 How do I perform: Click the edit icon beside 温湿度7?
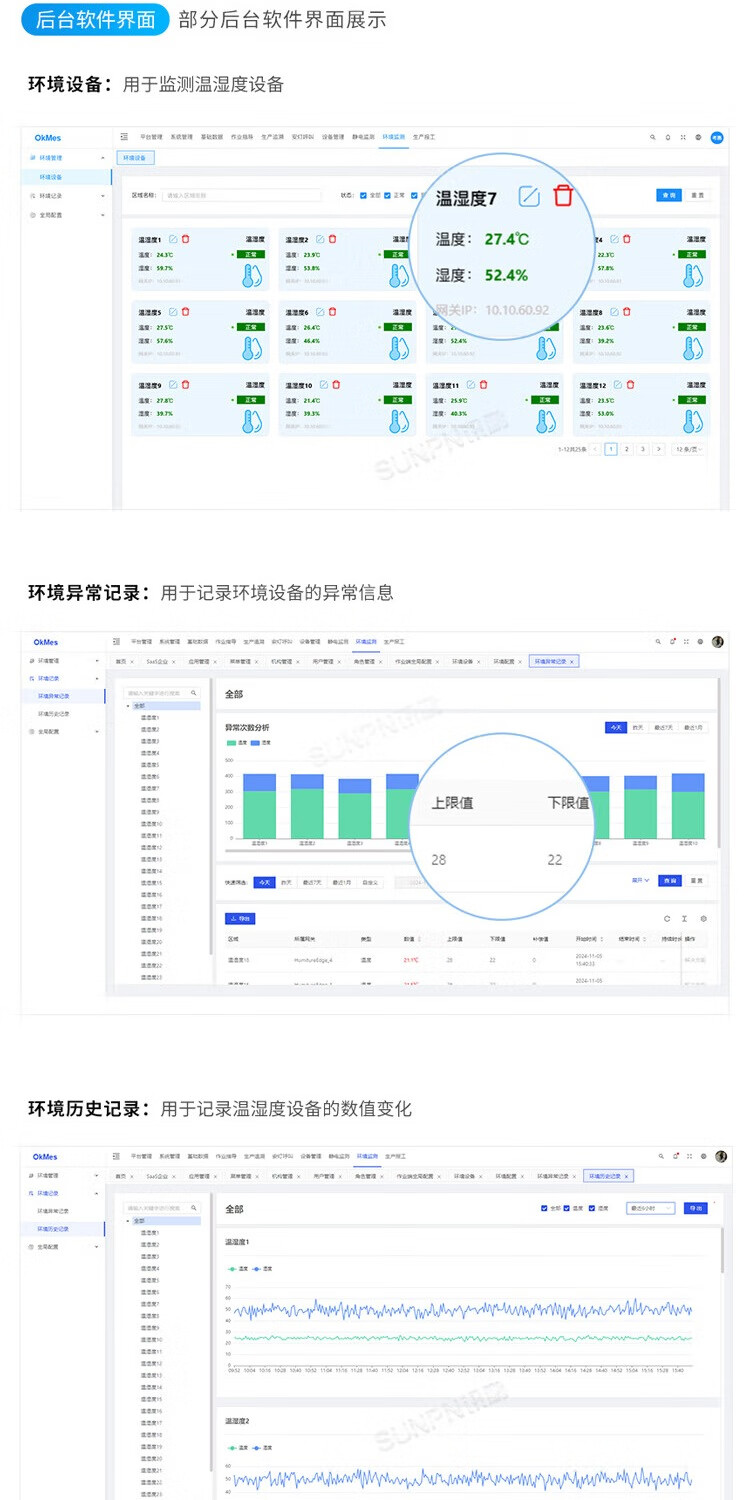click(529, 196)
